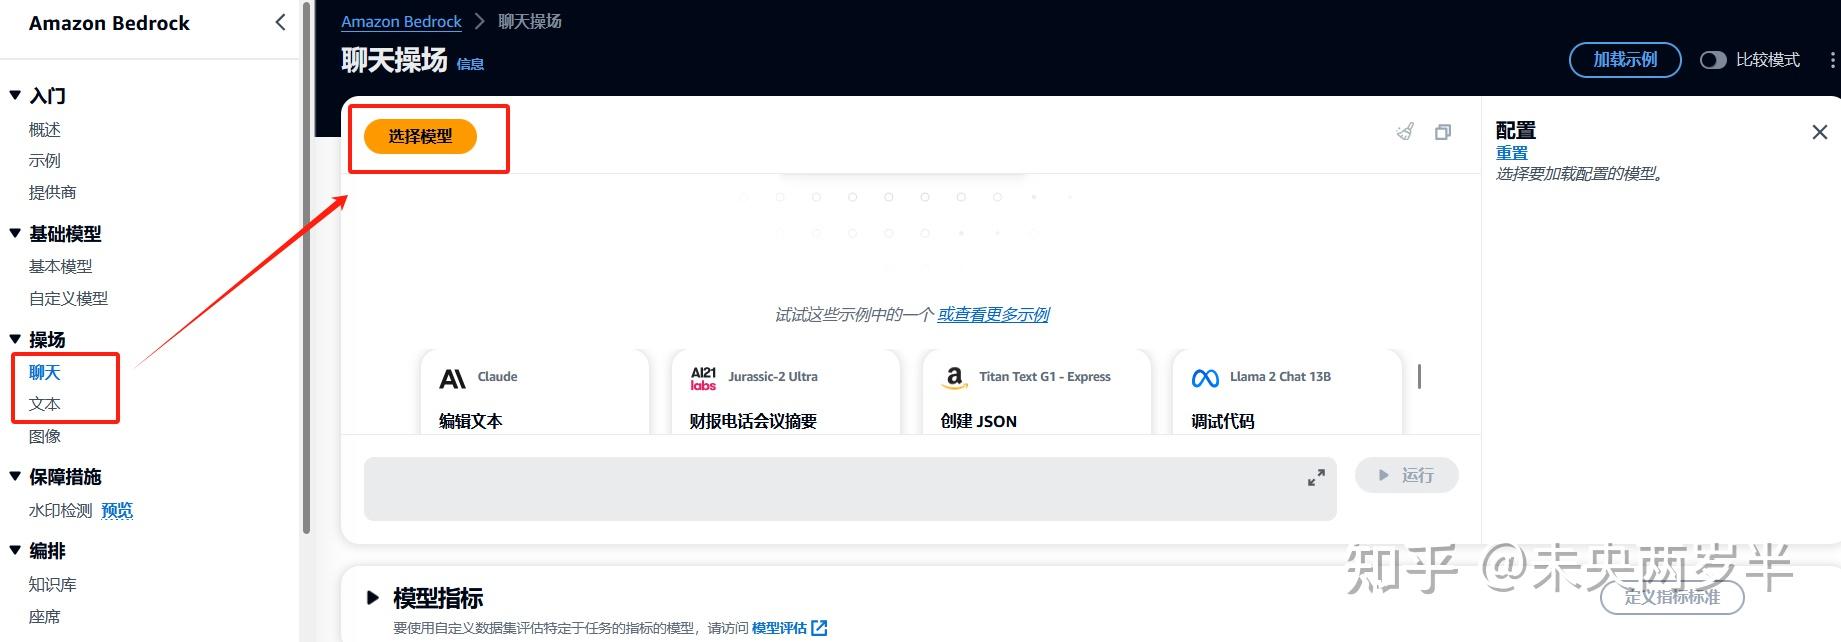
Task: Click the 运行 button
Action: pyautogui.click(x=1406, y=475)
